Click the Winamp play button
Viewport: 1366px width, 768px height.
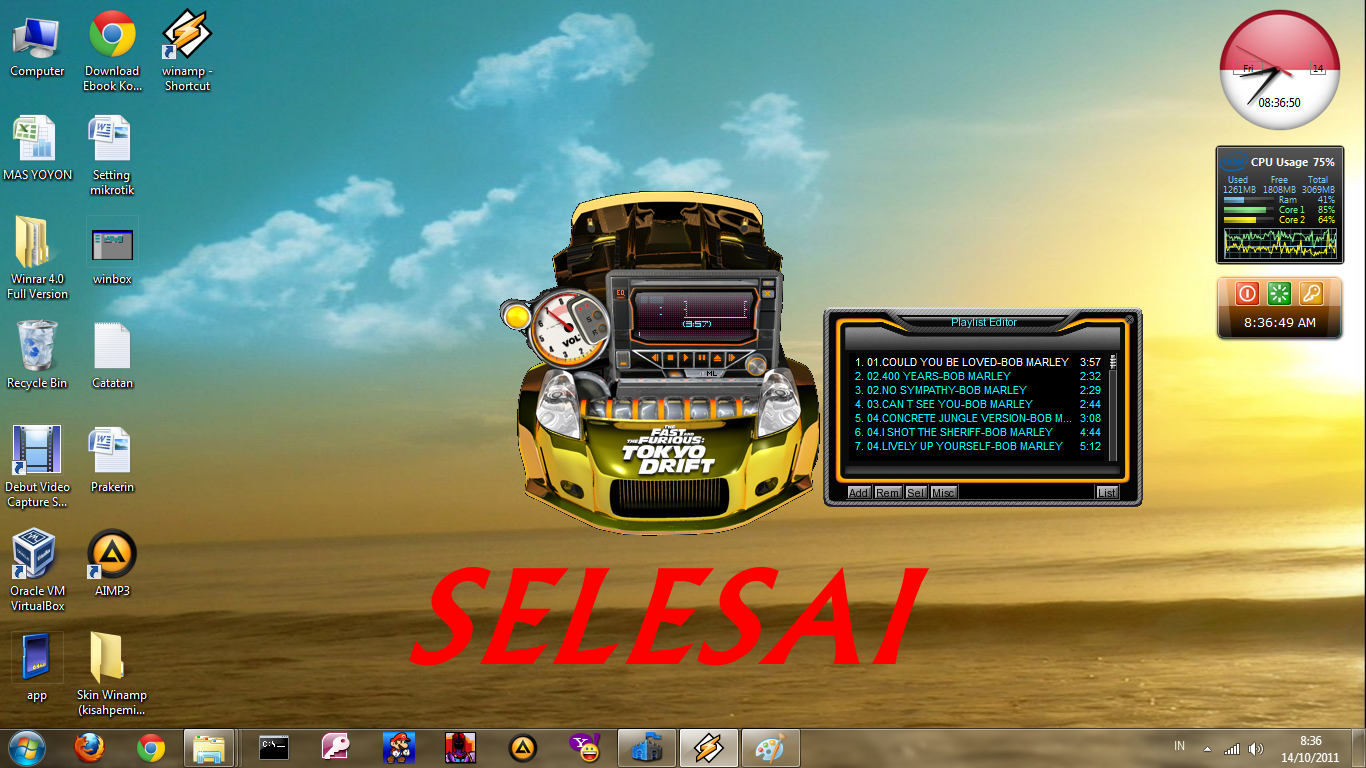point(686,357)
